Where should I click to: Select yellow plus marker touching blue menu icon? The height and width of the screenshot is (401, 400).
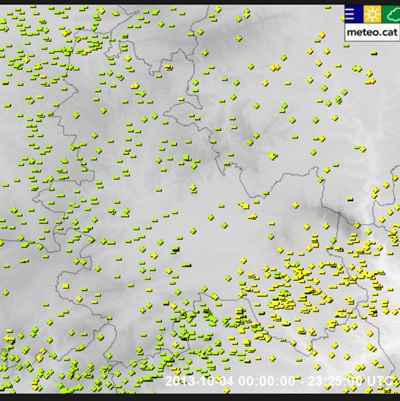[343, 19]
